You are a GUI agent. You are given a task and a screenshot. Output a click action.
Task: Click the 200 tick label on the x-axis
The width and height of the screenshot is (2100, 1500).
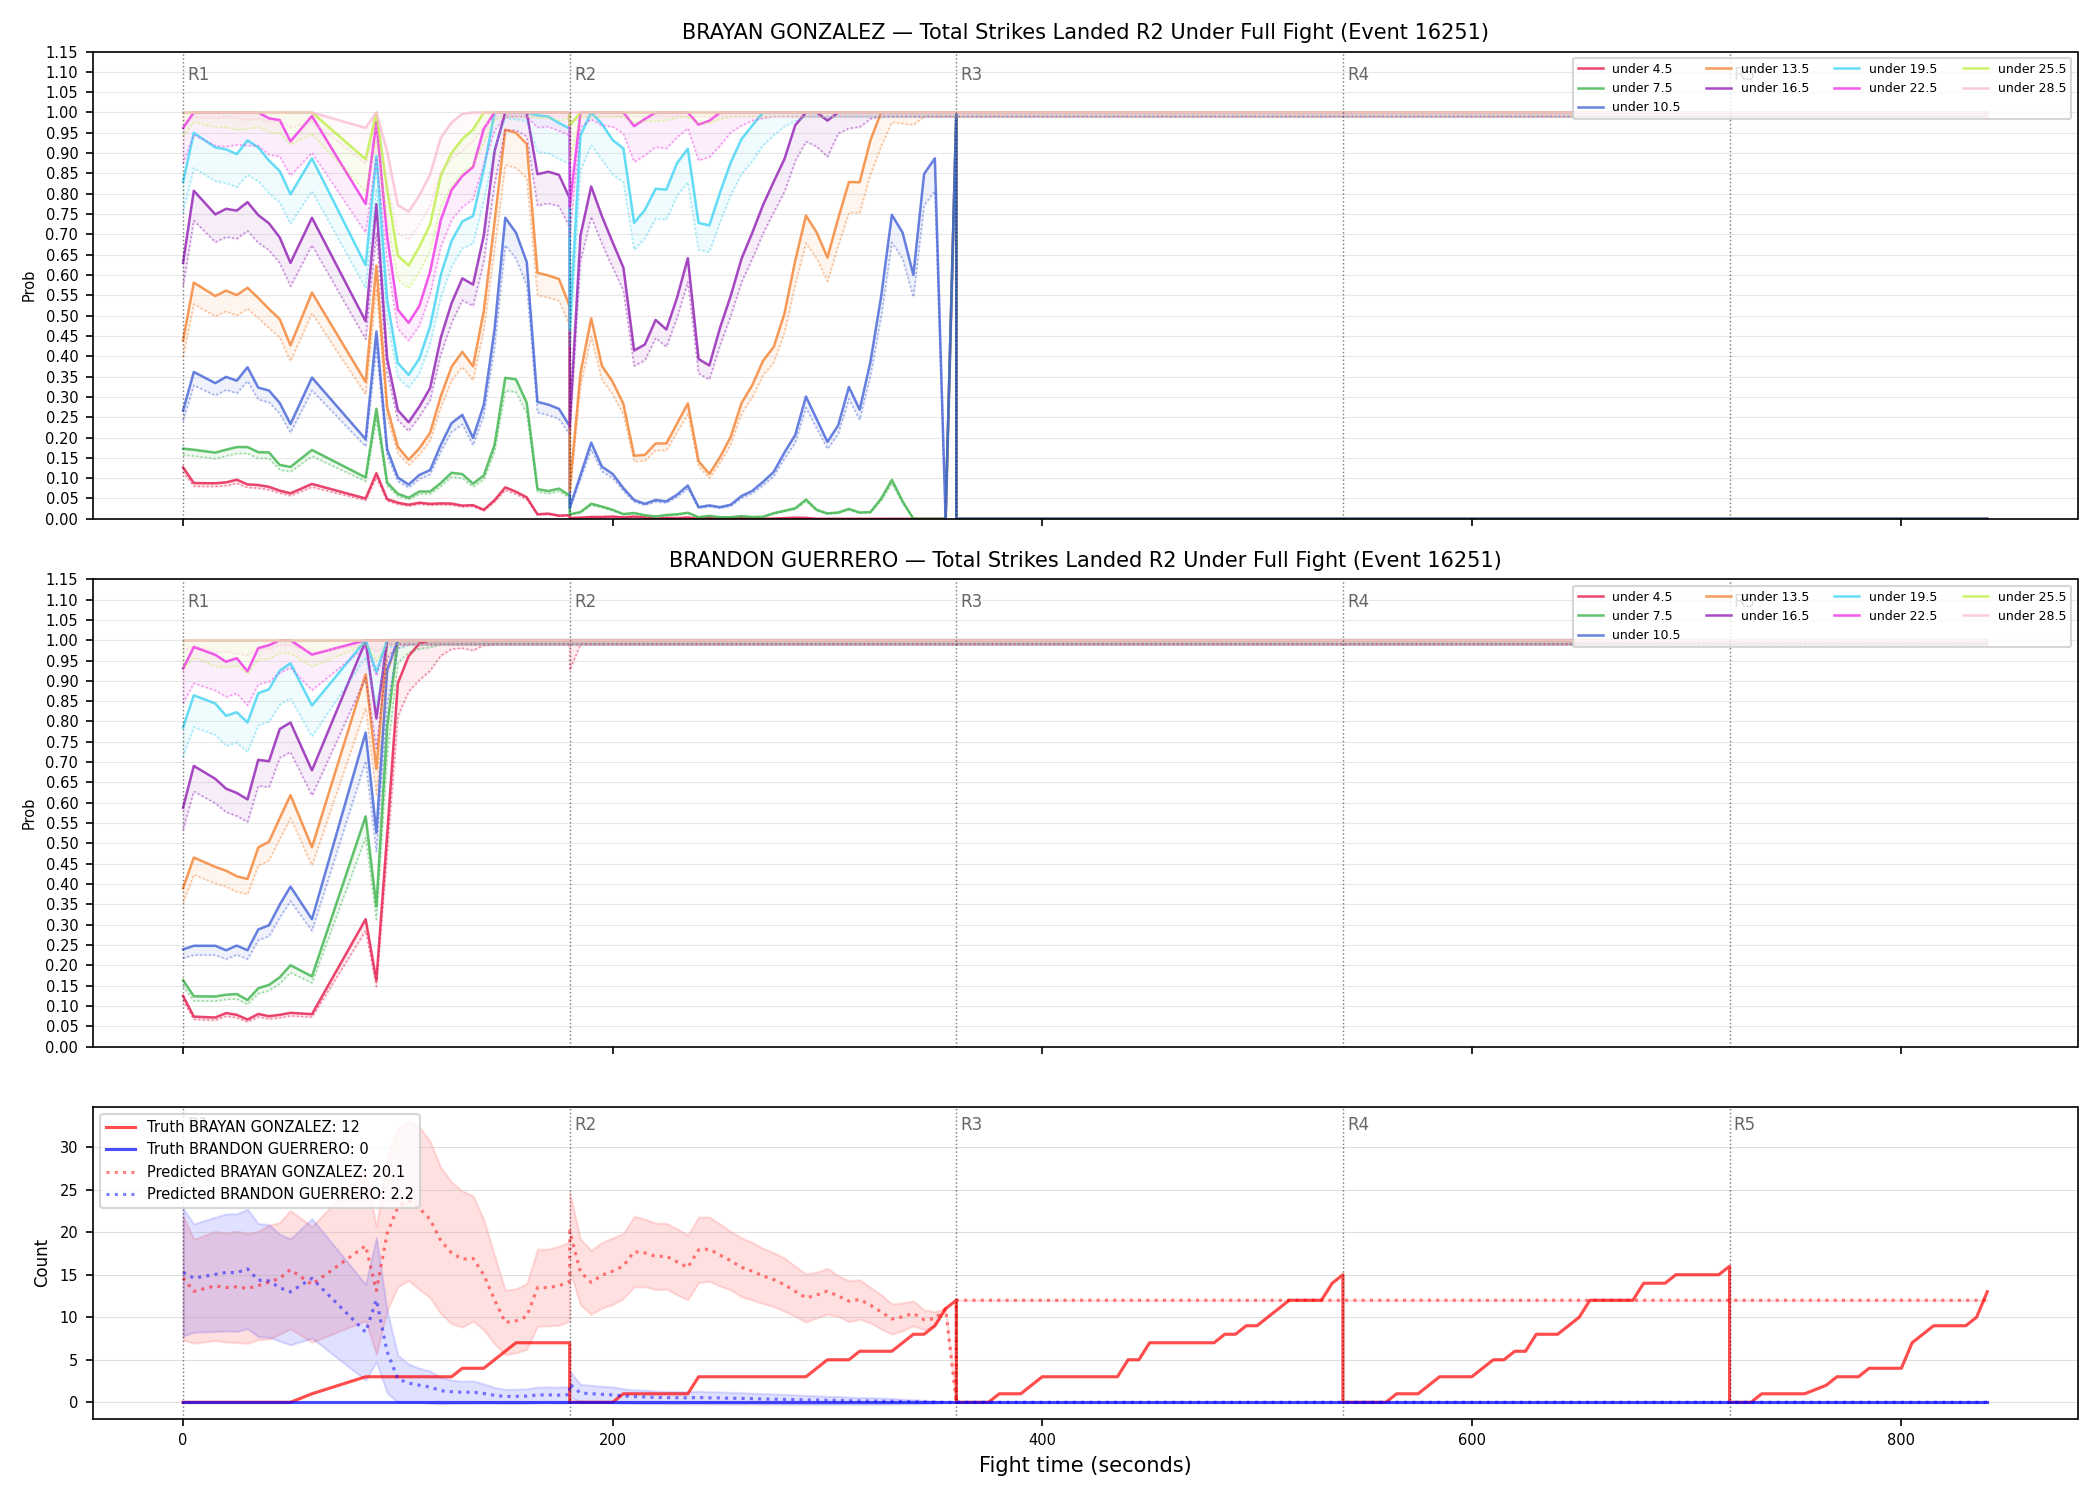tap(612, 1440)
